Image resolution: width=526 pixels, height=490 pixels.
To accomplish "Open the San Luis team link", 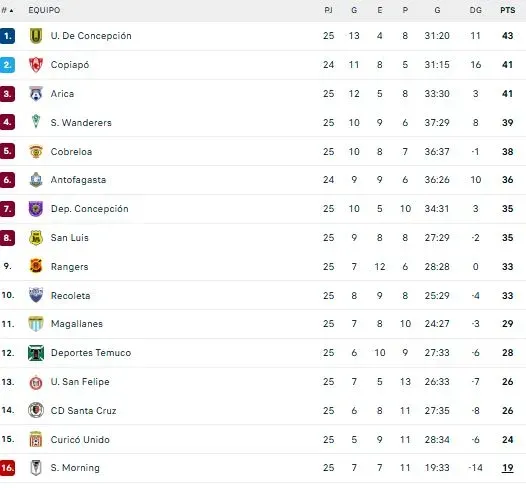I will (69, 237).
